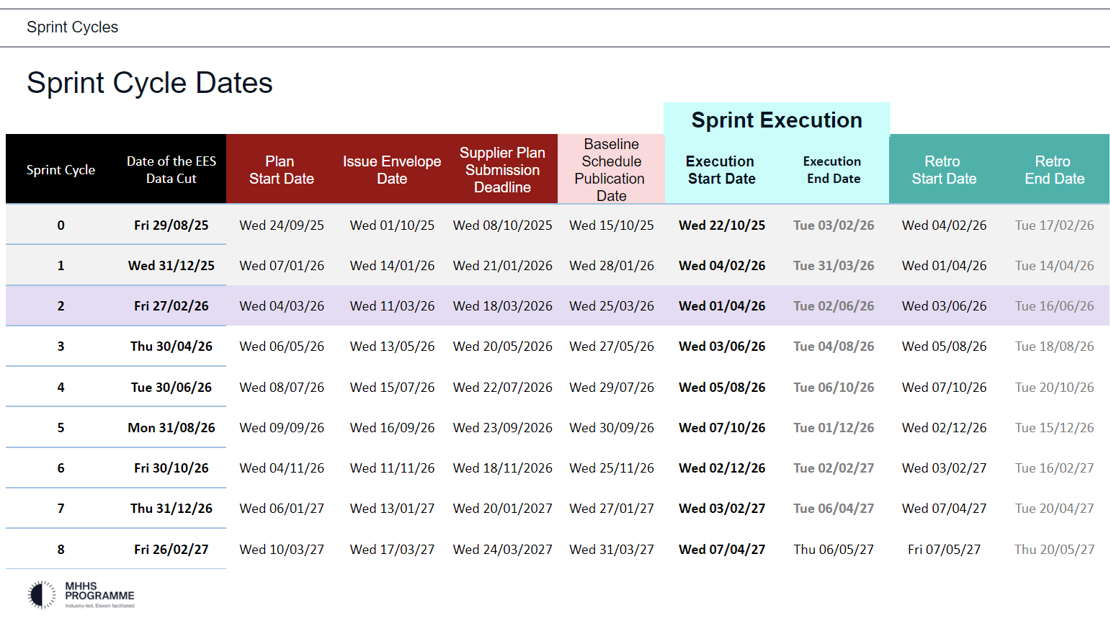Select the 'Retro Start Date' column header
Image resolution: width=1110 pixels, height=621 pixels.
point(944,169)
